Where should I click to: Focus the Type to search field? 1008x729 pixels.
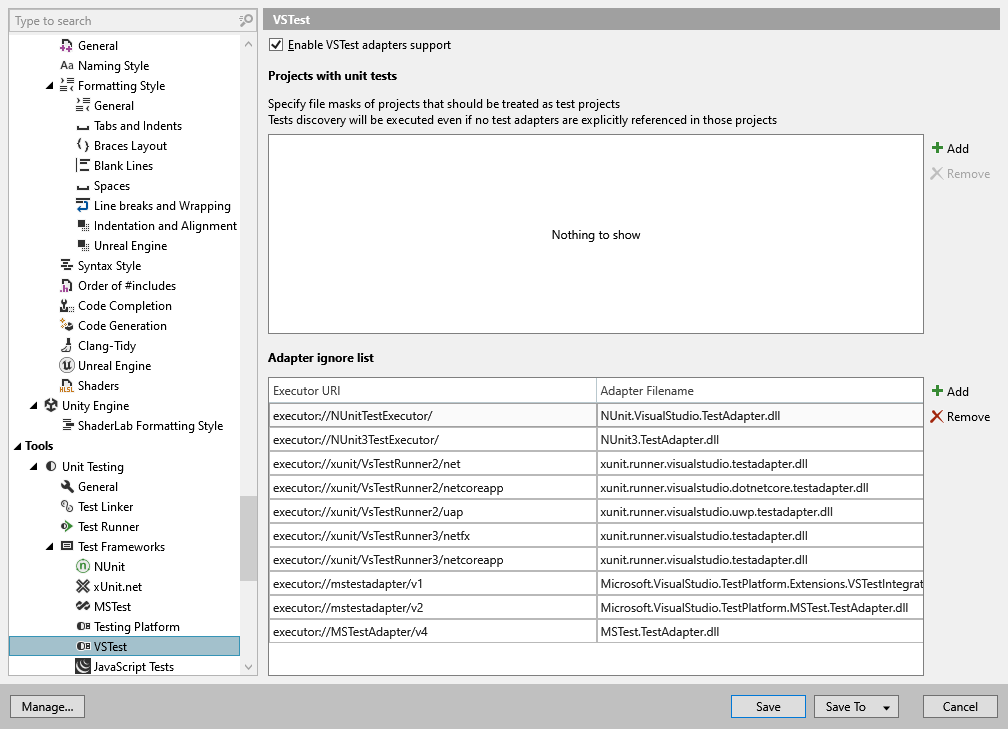click(x=125, y=20)
